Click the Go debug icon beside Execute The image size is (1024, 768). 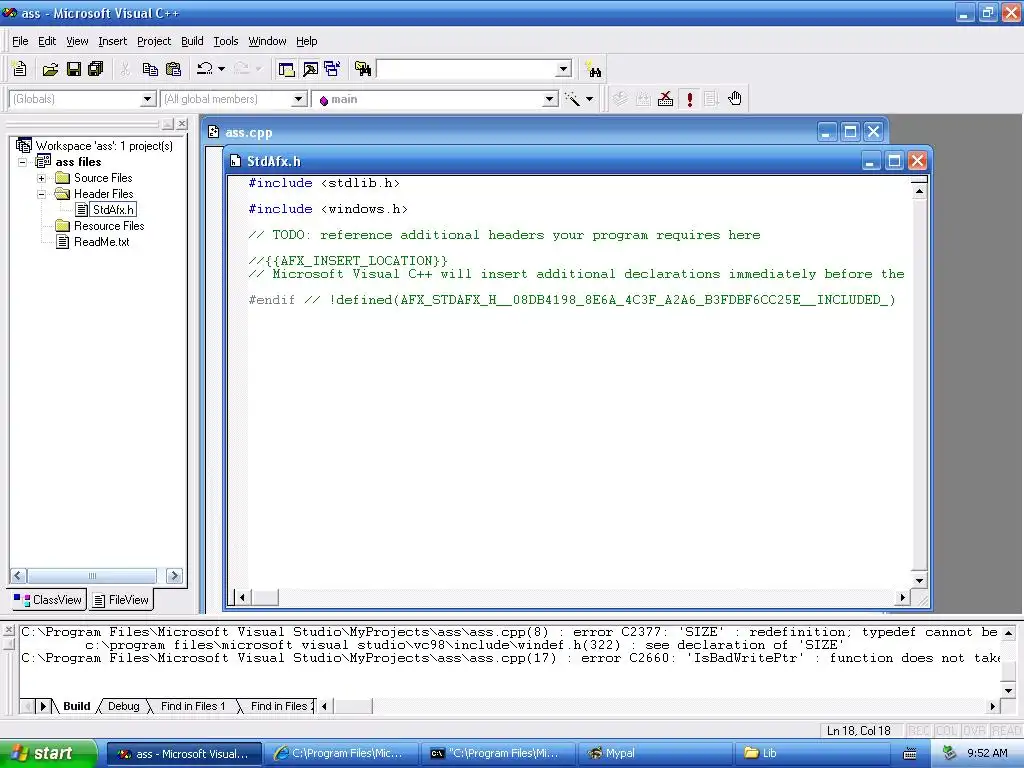[711, 99]
